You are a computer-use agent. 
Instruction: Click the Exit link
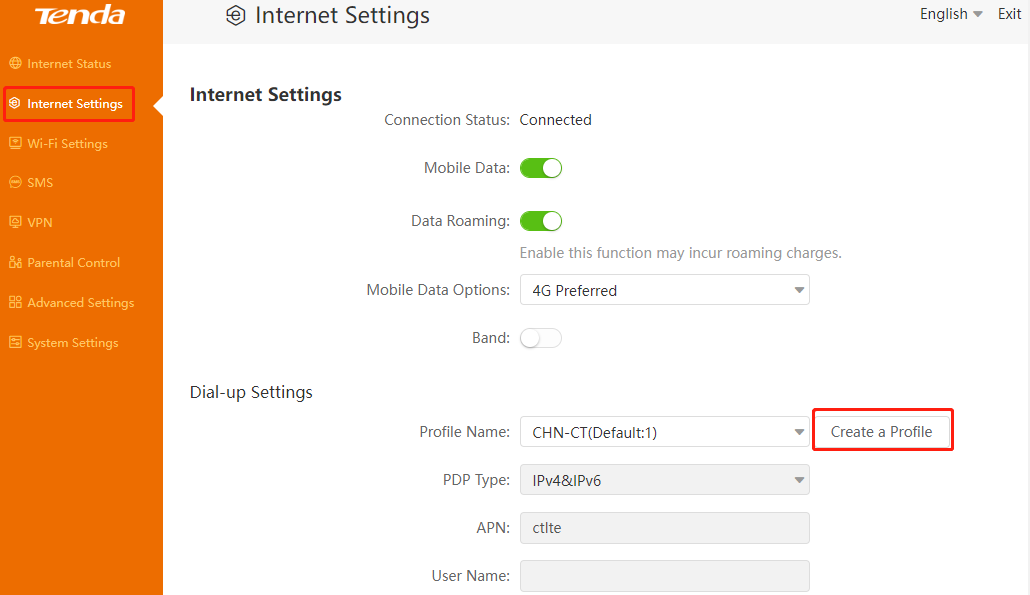[1009, 14]
